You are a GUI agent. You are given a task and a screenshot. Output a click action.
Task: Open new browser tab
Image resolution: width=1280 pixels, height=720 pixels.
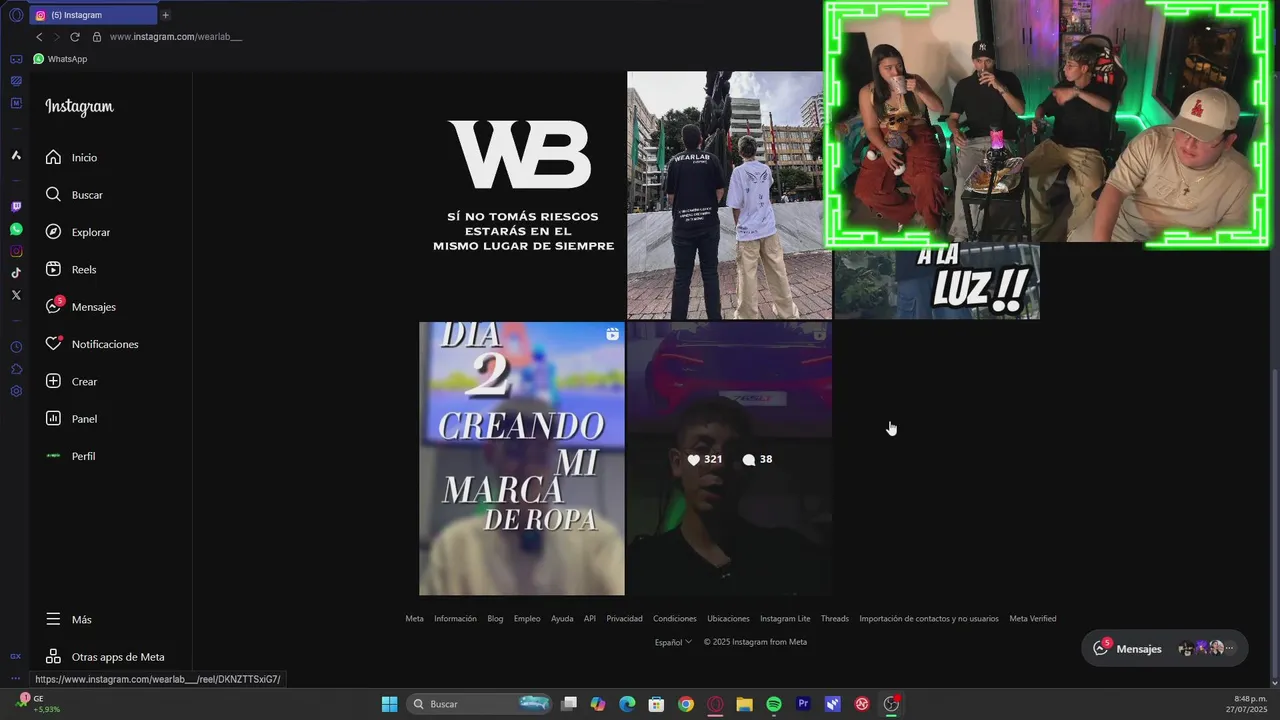(x=166, y=15)
